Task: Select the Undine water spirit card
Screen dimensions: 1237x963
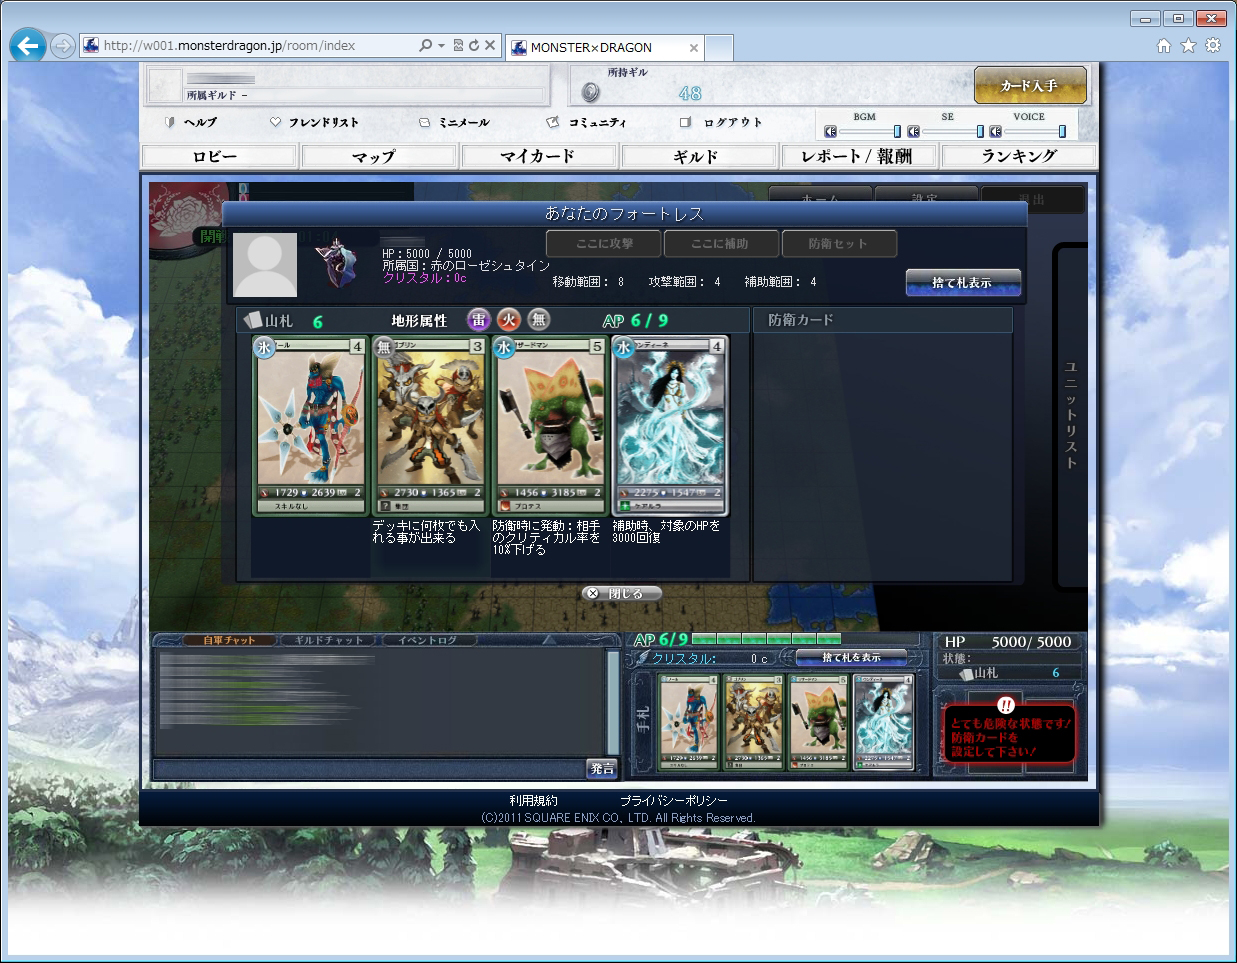Action: (x=669, y=425)
